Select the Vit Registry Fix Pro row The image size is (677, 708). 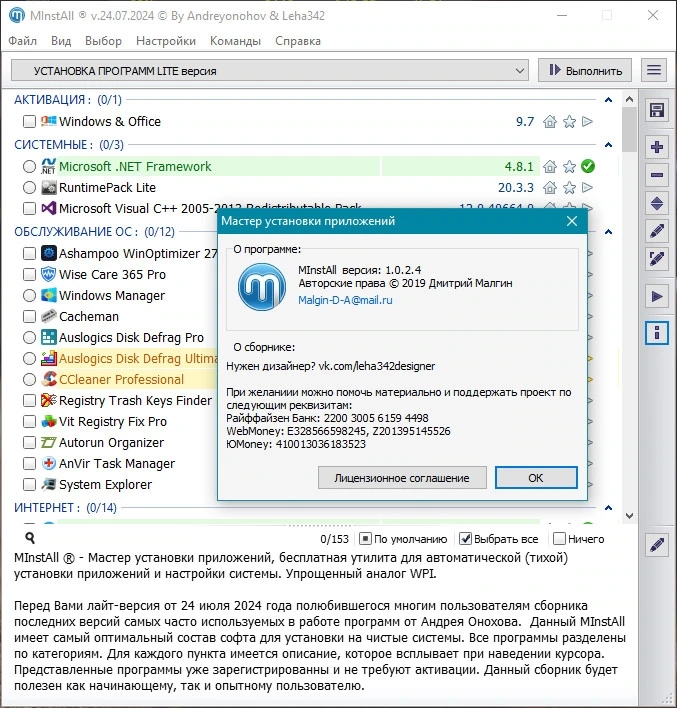coord(113,421)
